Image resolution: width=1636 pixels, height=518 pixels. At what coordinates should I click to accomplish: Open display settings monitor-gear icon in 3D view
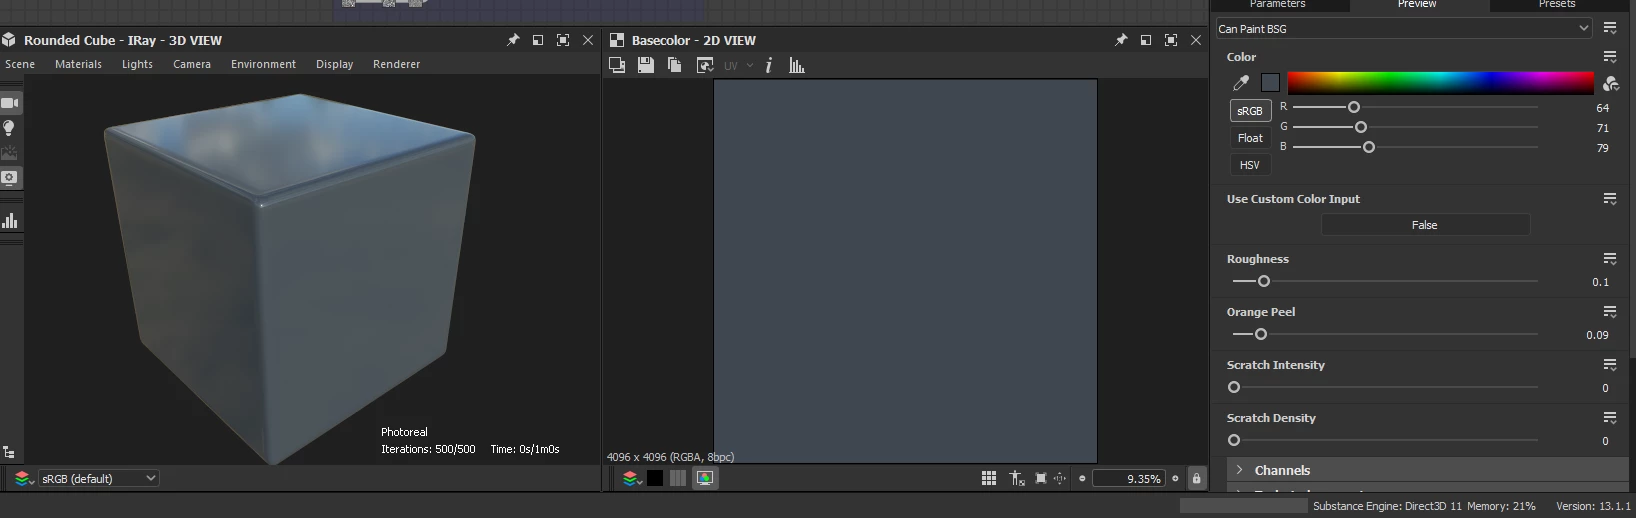9,178
